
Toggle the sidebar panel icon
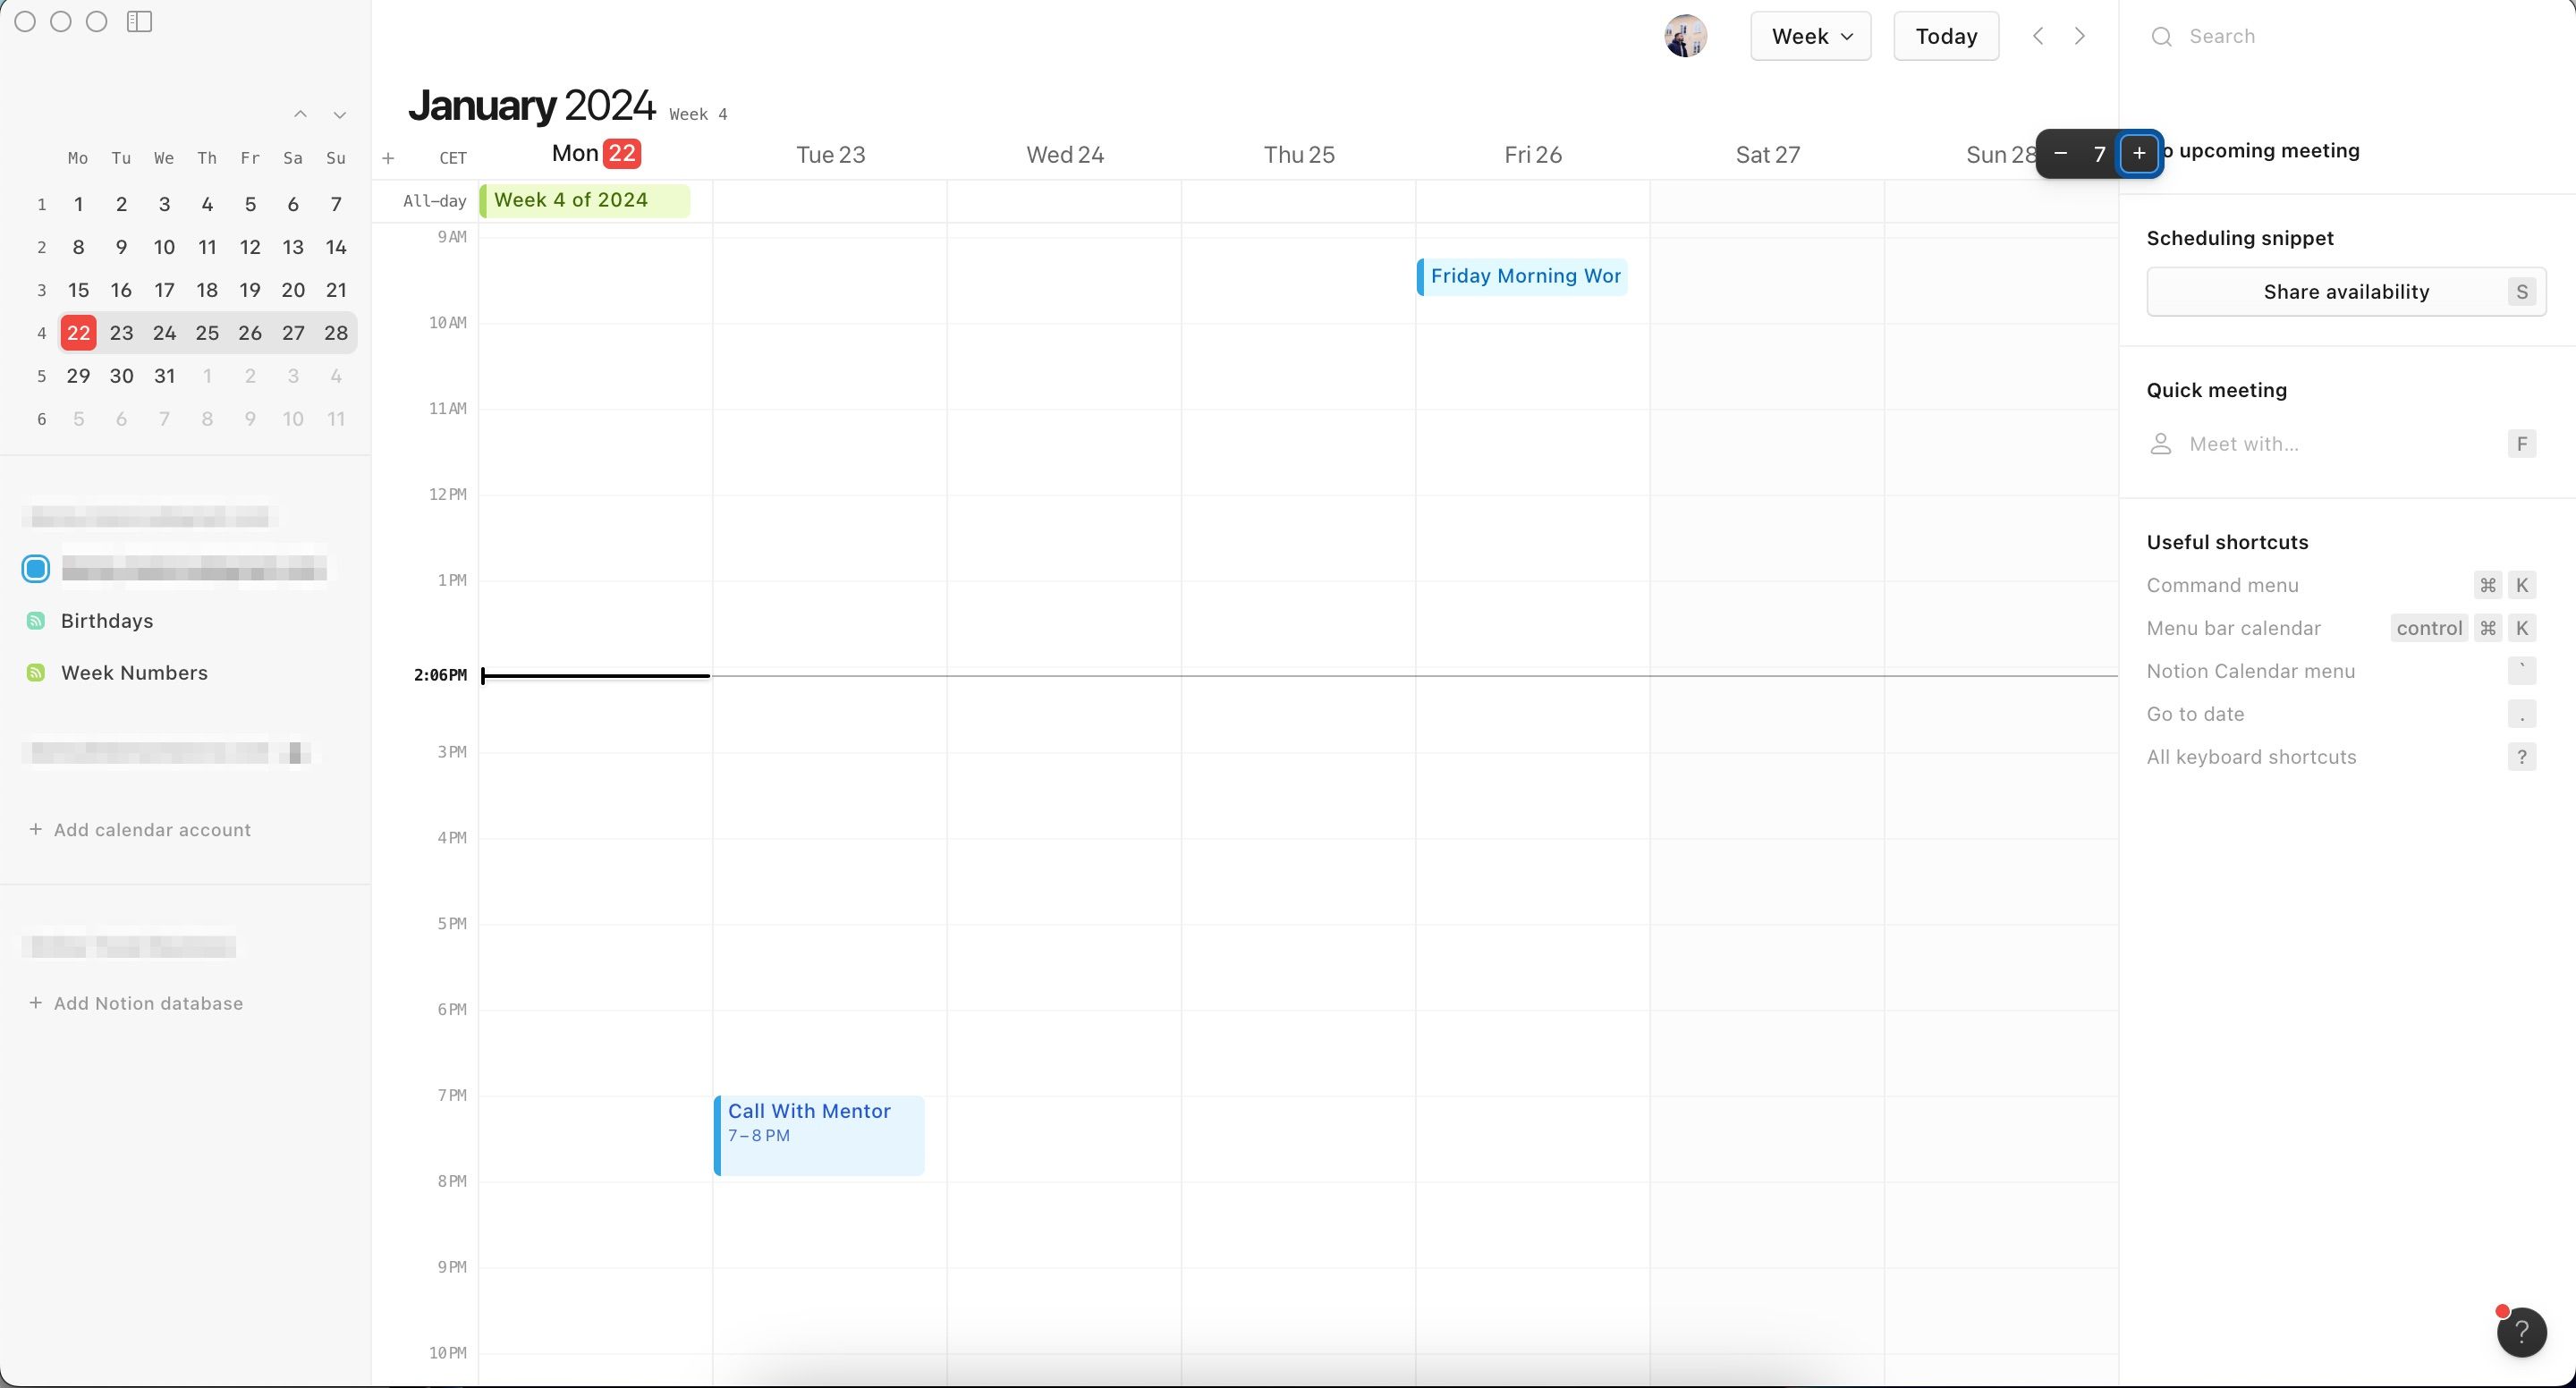139,21
